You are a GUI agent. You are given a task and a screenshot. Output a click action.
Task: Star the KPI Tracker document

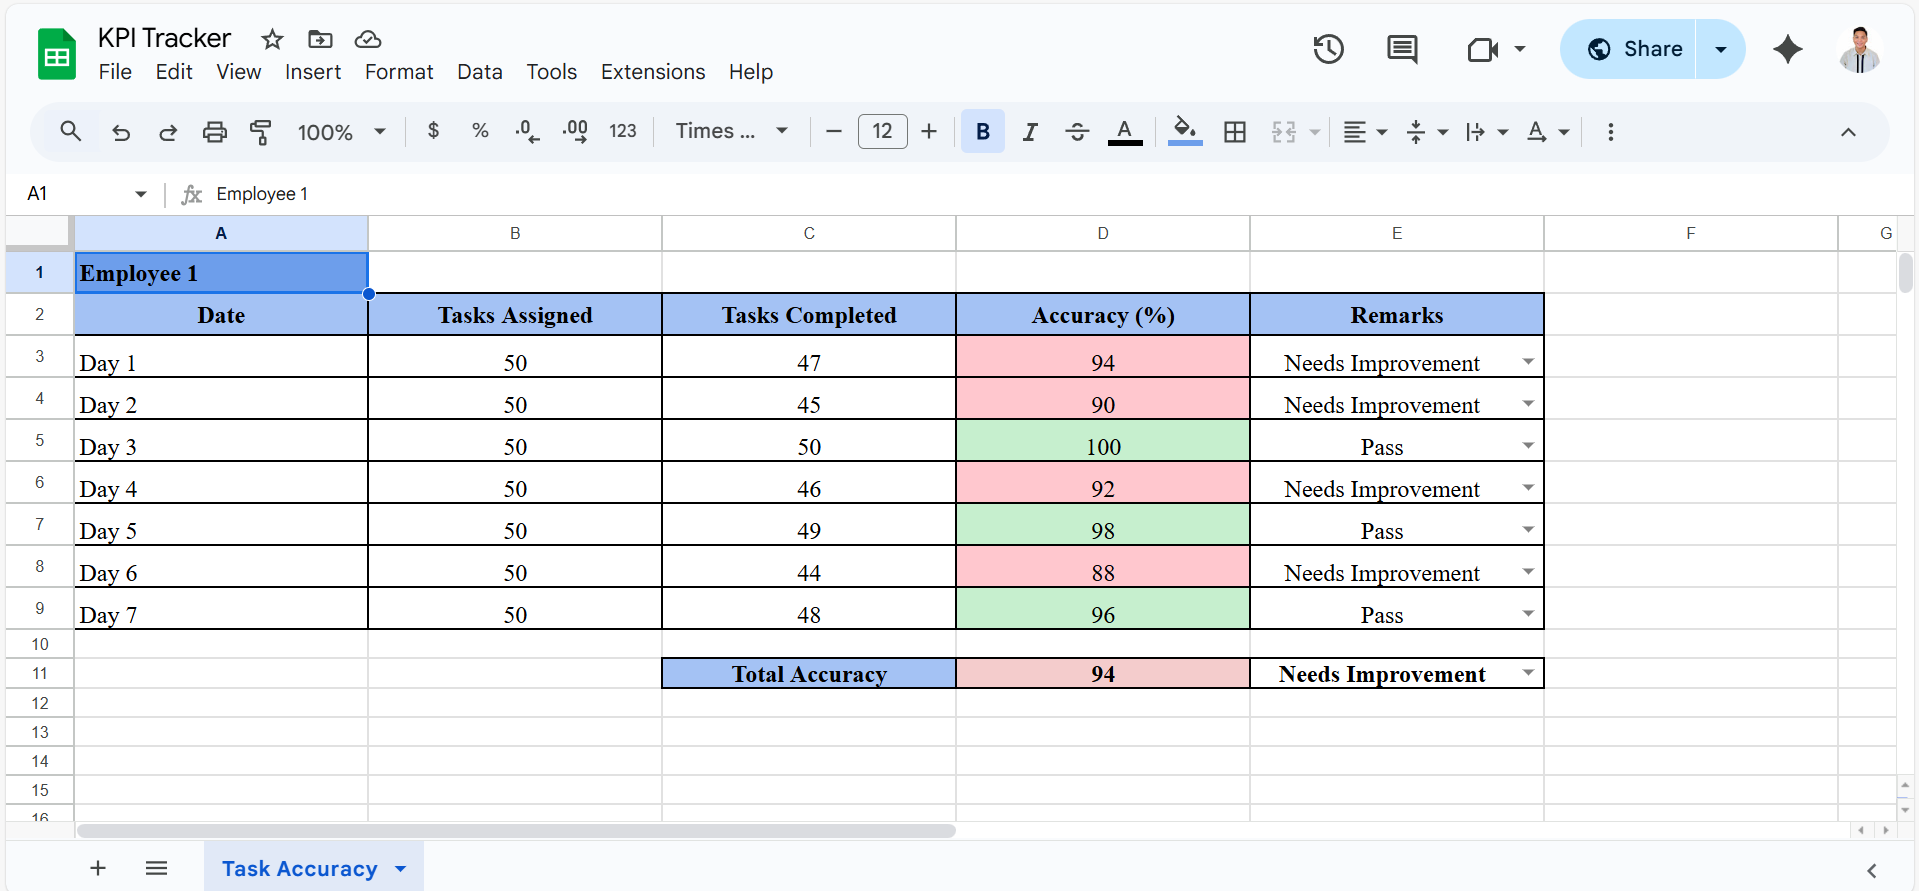click(272, 39)
